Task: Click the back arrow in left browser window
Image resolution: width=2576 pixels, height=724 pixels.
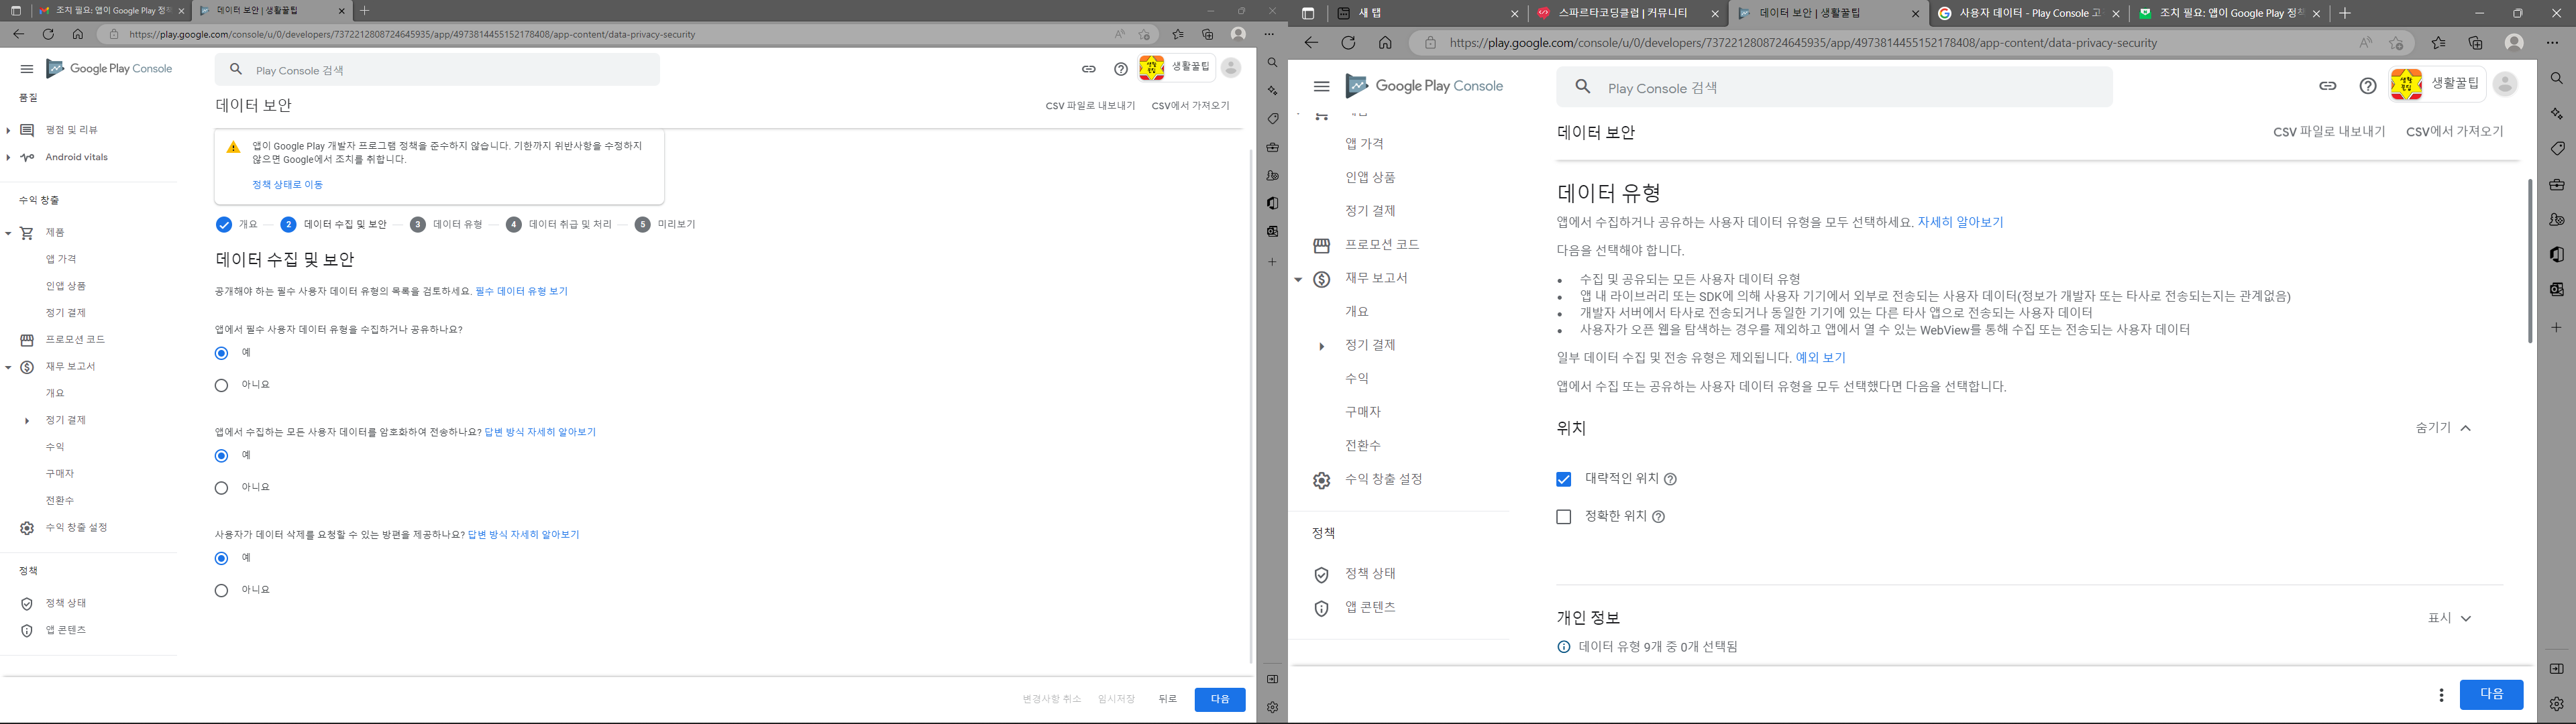Action: tap(18, 34)
